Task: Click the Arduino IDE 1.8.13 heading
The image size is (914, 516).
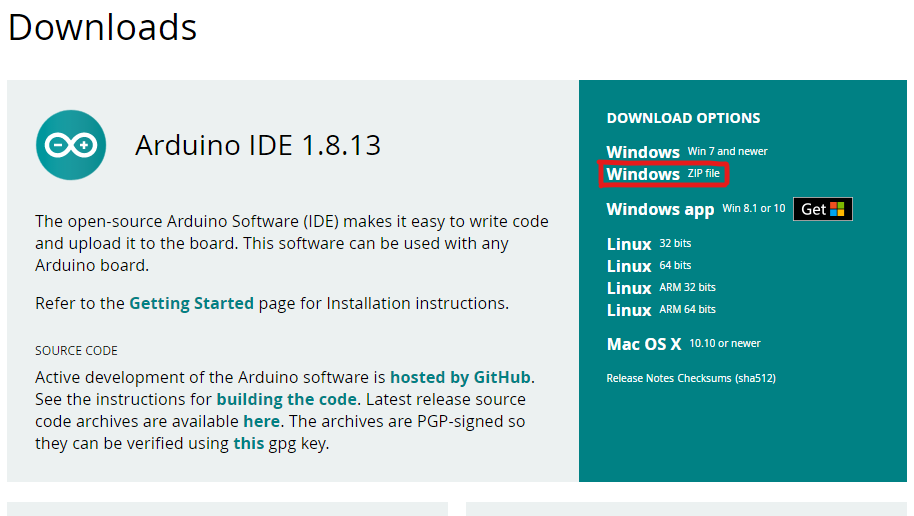Action: click(258, 145)
